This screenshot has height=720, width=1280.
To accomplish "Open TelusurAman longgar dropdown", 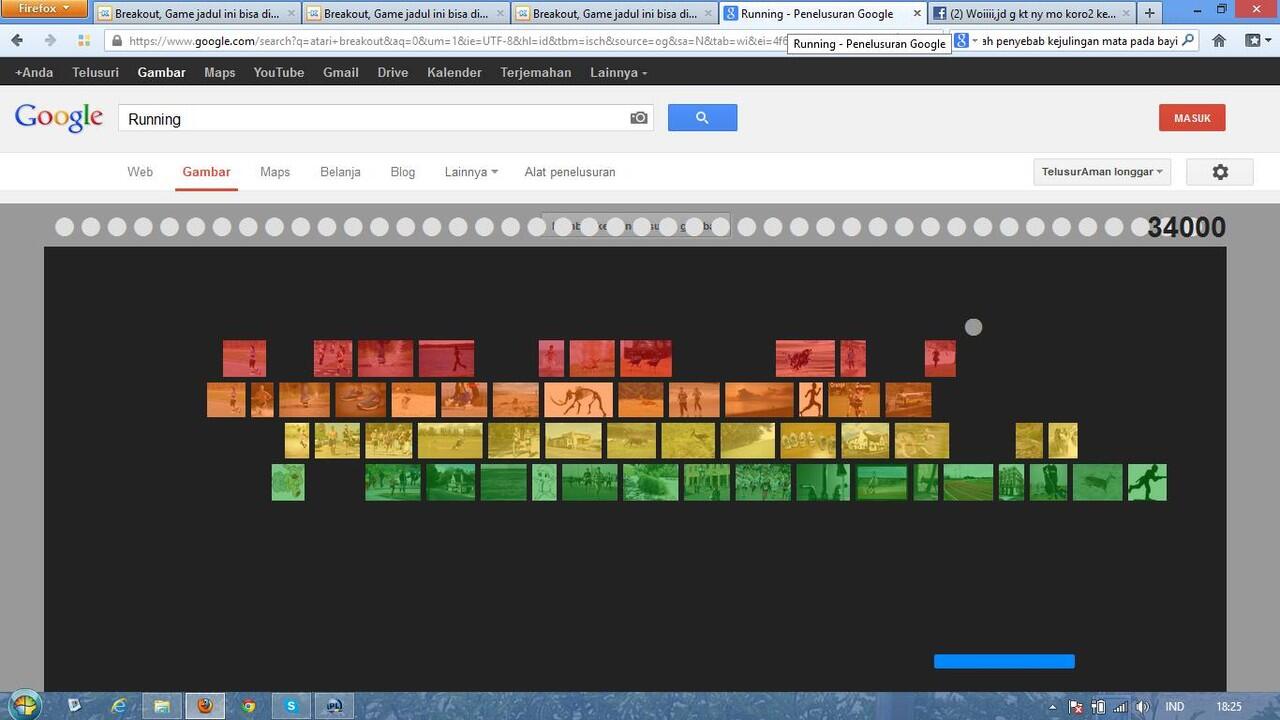I will (1102, 172).
